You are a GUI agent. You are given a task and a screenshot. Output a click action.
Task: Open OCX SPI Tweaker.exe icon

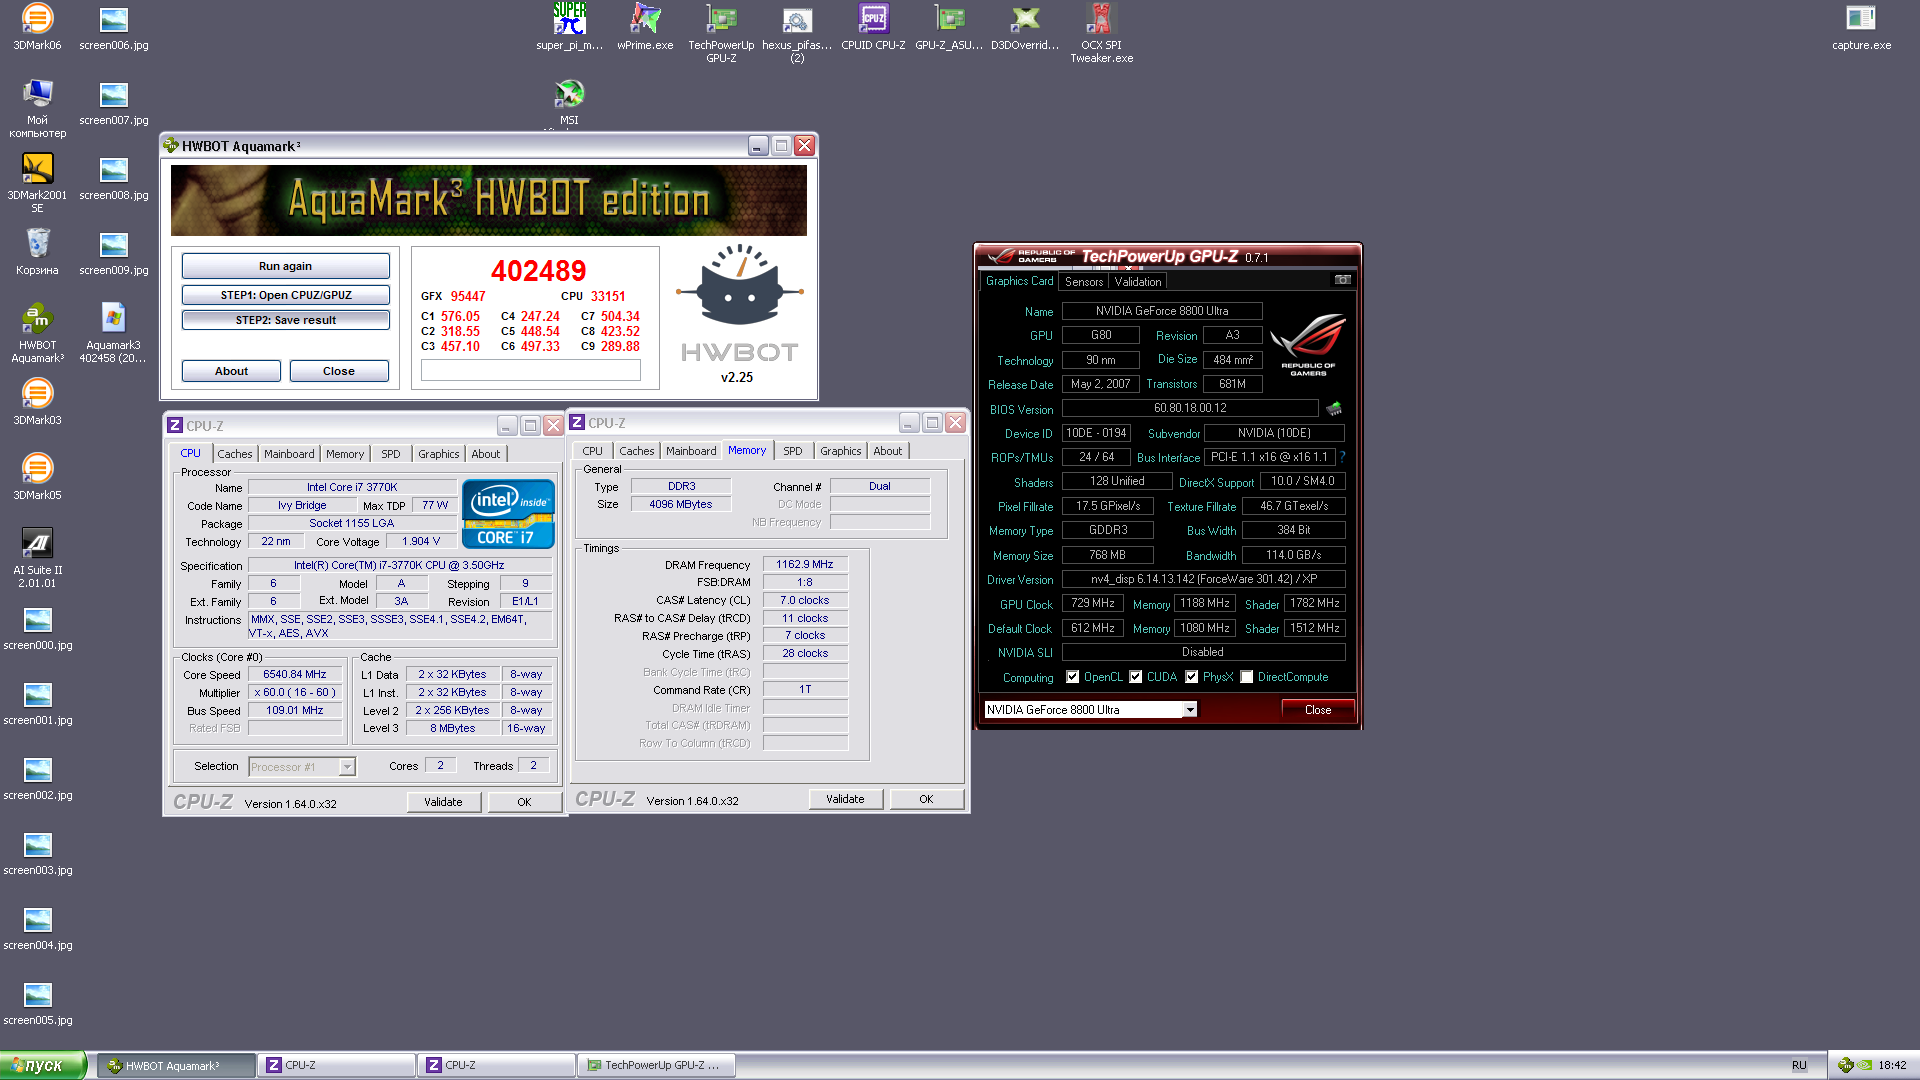pos(1101,33)
